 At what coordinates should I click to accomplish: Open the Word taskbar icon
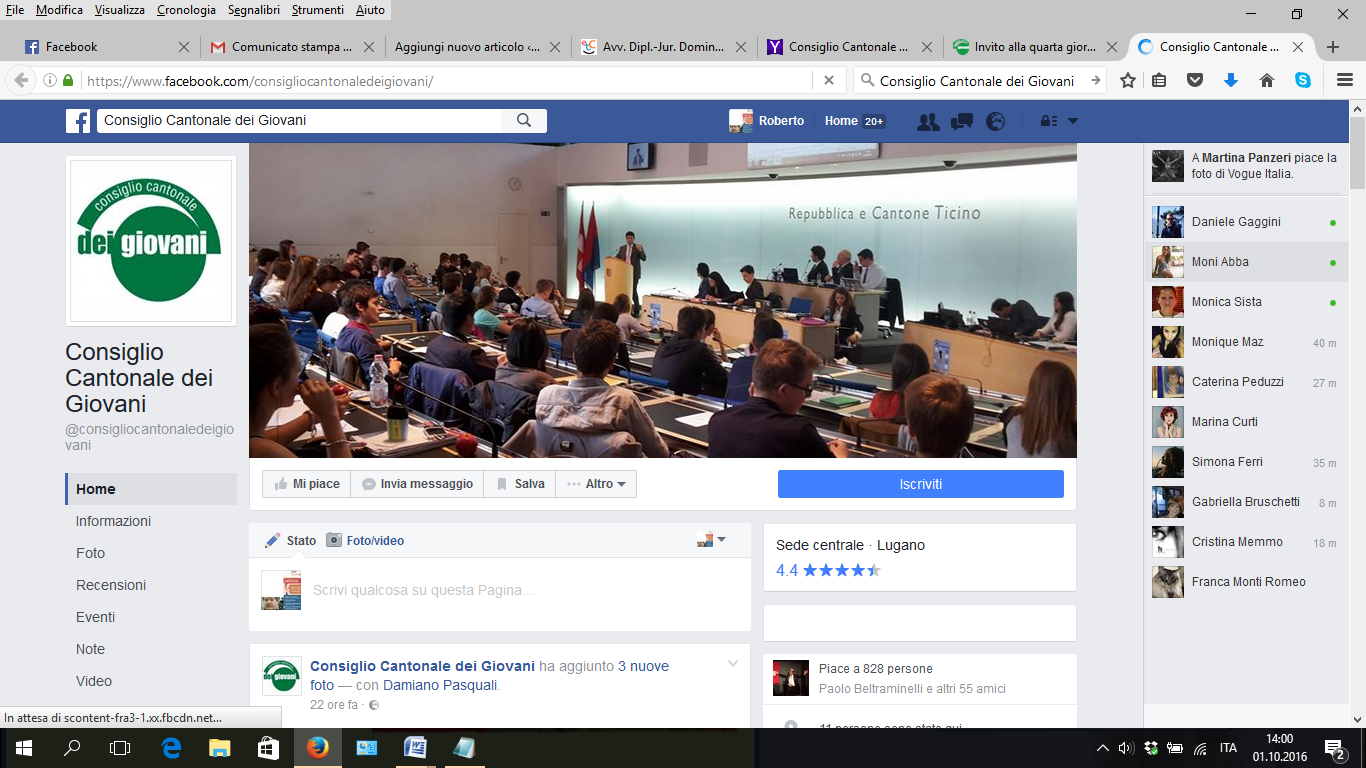pos(415,748)
